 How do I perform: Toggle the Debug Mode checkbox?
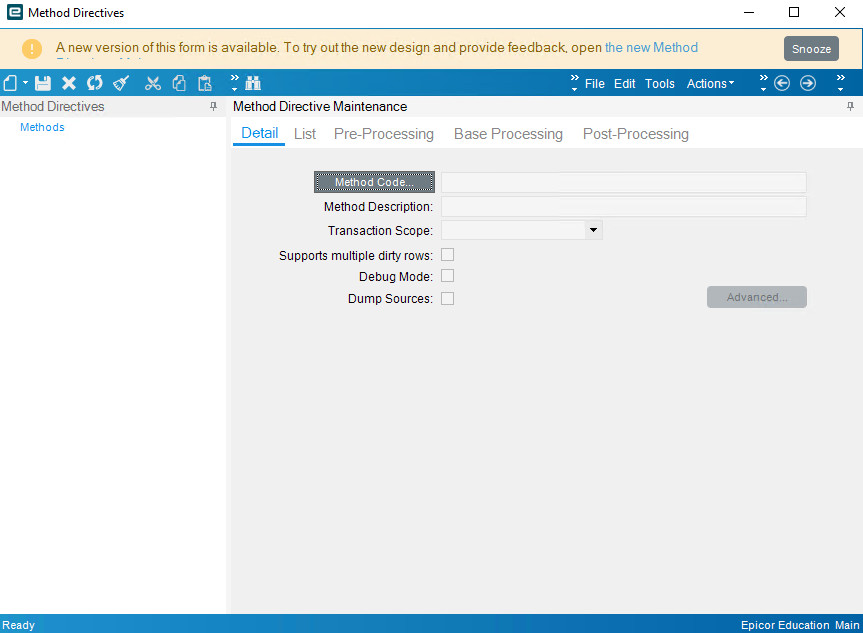pos(447,276)
